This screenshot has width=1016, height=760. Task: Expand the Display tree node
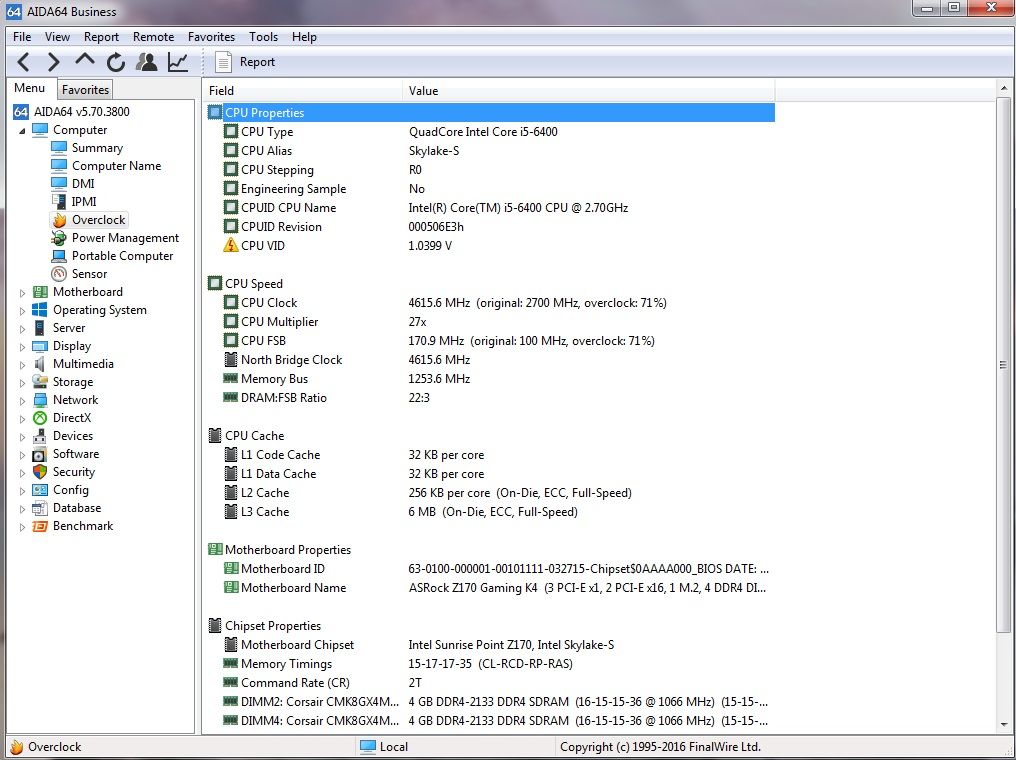[x=22, y=347]
